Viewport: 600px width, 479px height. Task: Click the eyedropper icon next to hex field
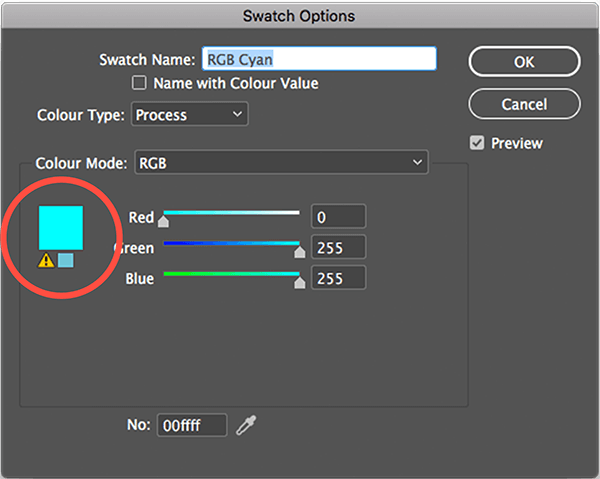pyautogui.click(x=246, y=425)
